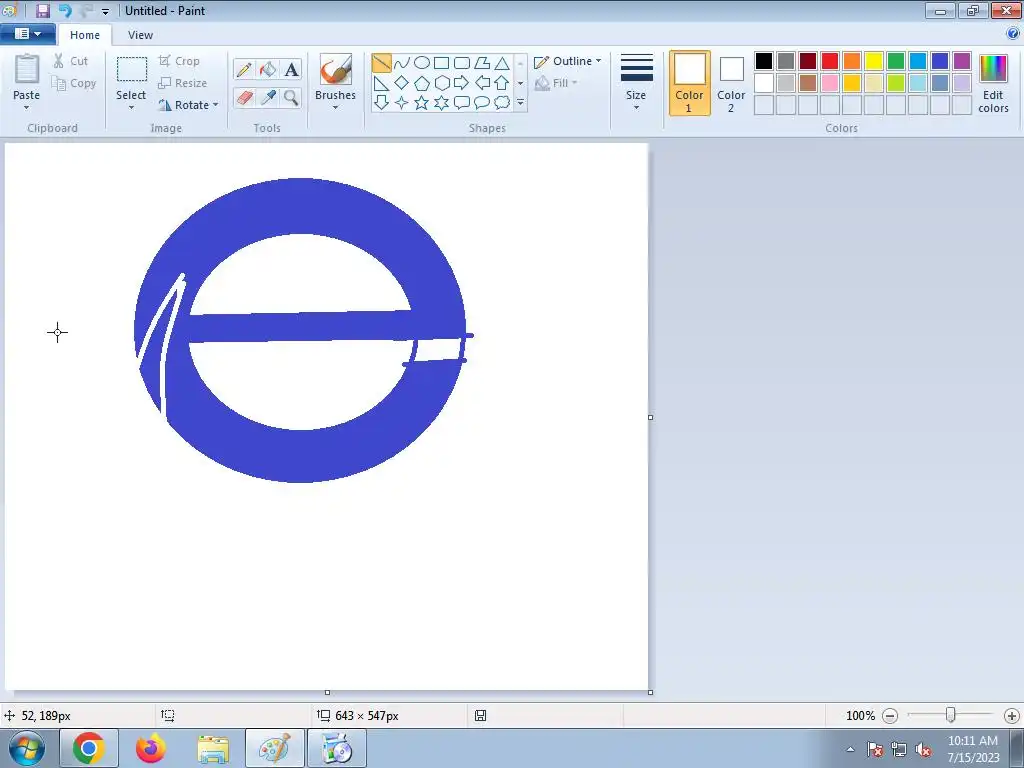This screenshot has height=768, width=1024.
Task: Activate Color 1 selector
Action: coord(689,83)
